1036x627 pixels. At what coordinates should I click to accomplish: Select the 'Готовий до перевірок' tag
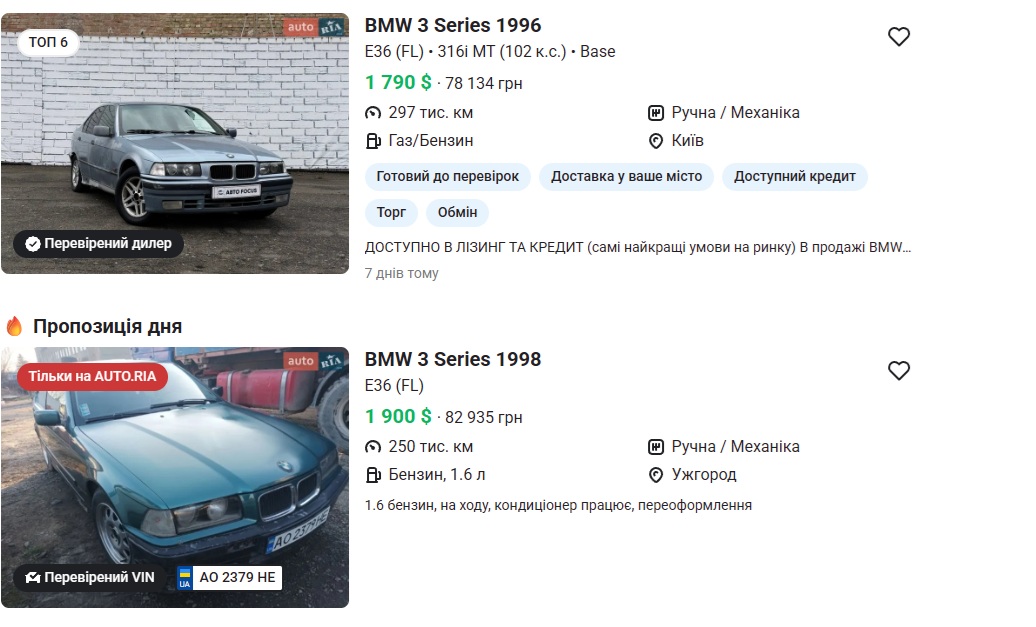448,177
